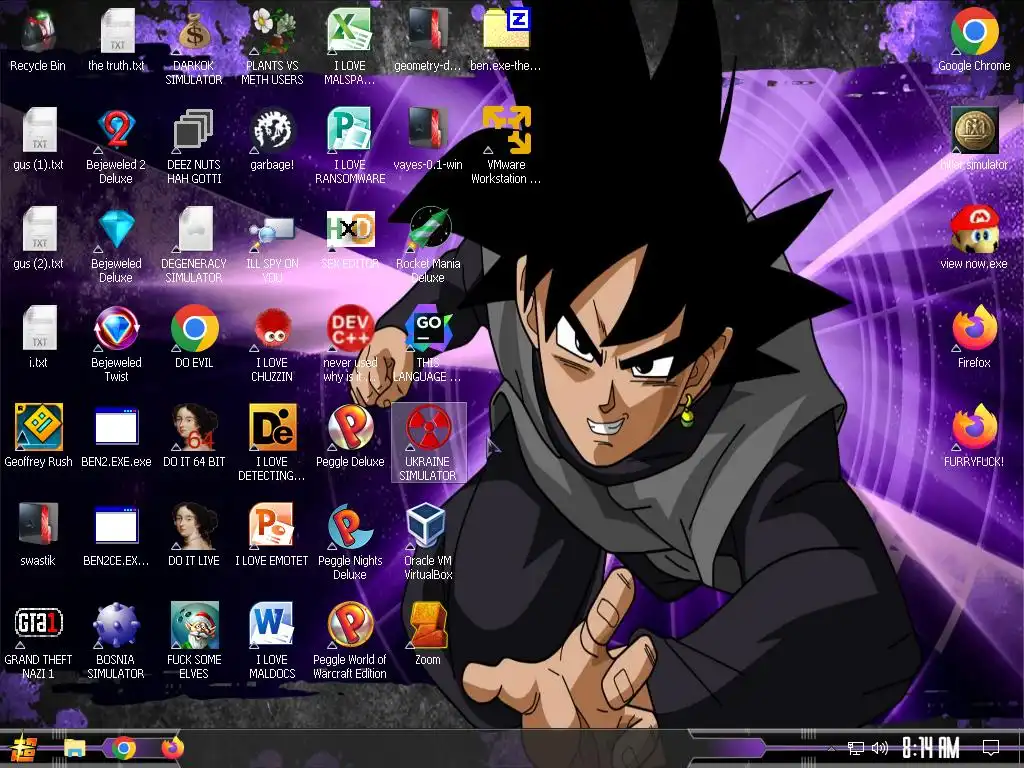Open BEN2CE.EX... program icon
1024x768 pixels.
[x=116, y=537]
